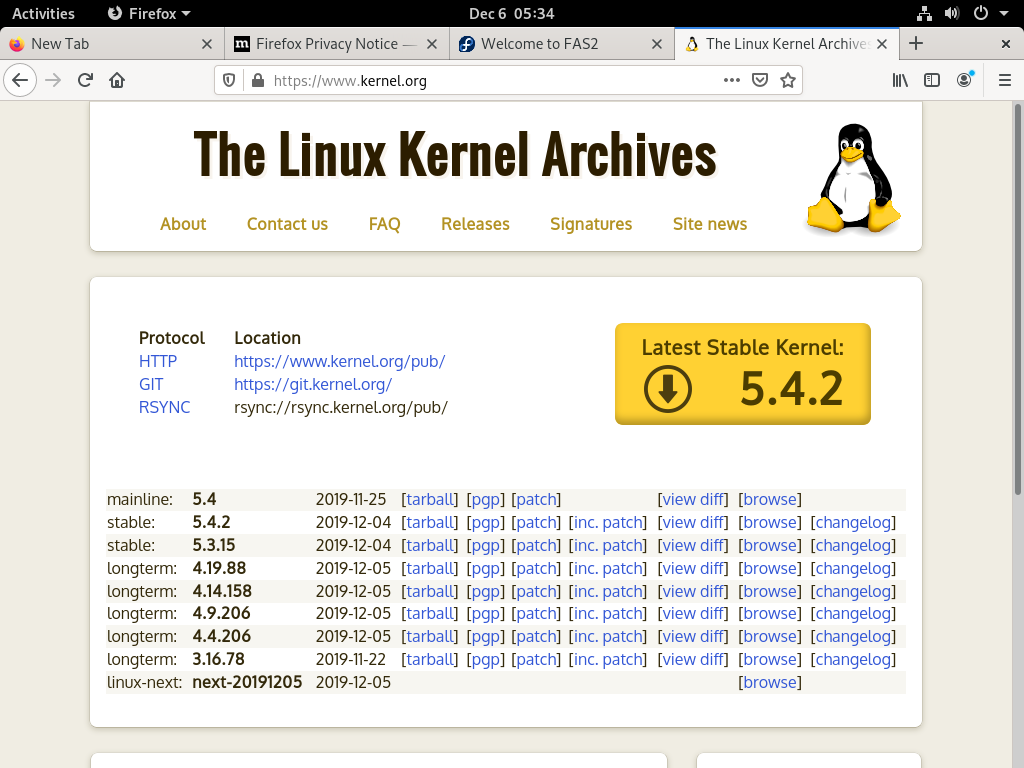Click version 5.3.15 in stable row

click(x=214, y=545)
